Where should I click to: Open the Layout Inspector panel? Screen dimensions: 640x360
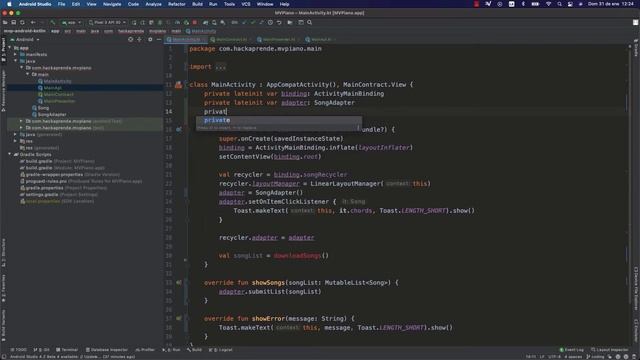[610, 350]
